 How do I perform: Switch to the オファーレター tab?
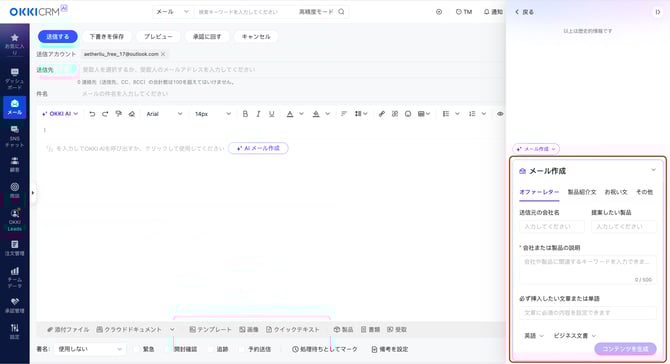pos(539,192)
